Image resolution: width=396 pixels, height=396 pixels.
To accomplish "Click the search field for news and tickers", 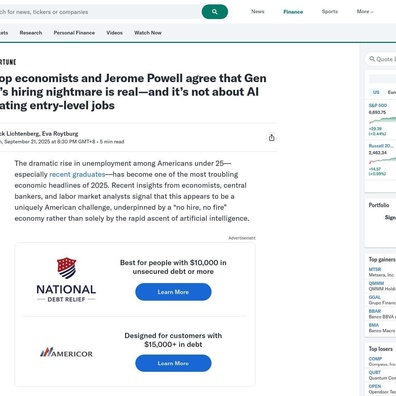I will [x=100, y=12].
